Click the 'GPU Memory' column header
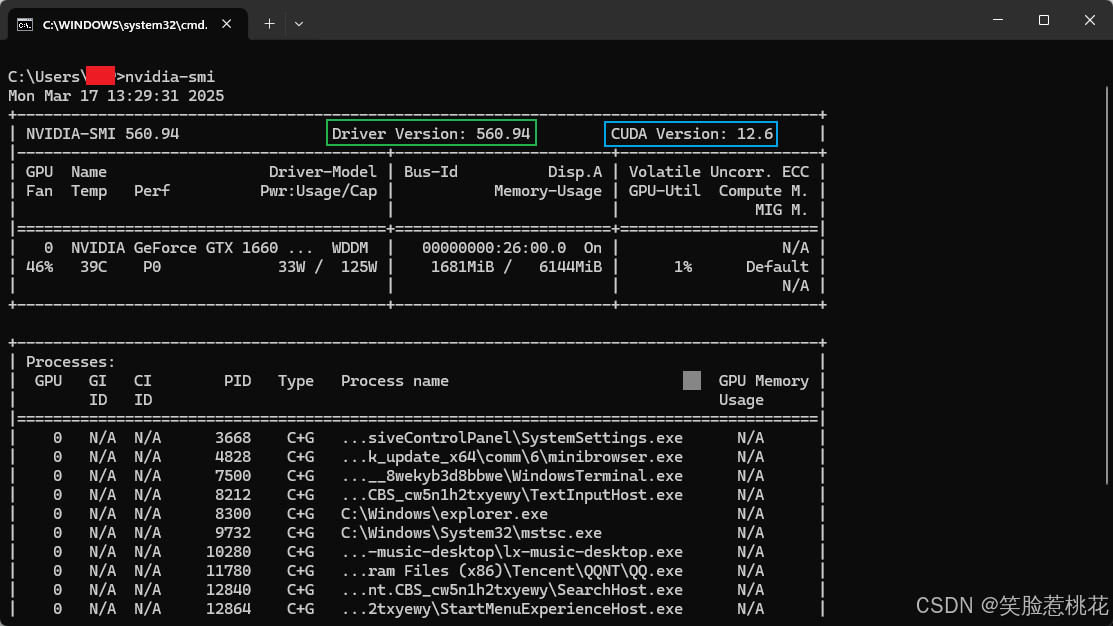 click(764, 381)
